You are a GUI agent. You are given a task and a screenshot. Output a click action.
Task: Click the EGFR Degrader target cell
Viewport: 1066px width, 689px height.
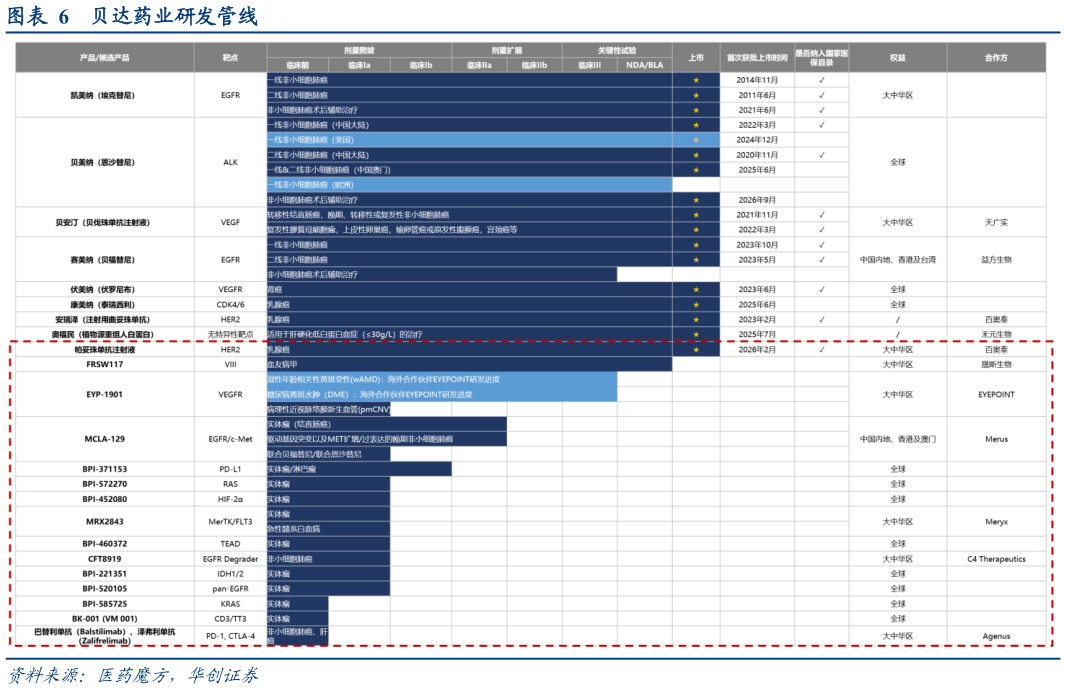230,559
